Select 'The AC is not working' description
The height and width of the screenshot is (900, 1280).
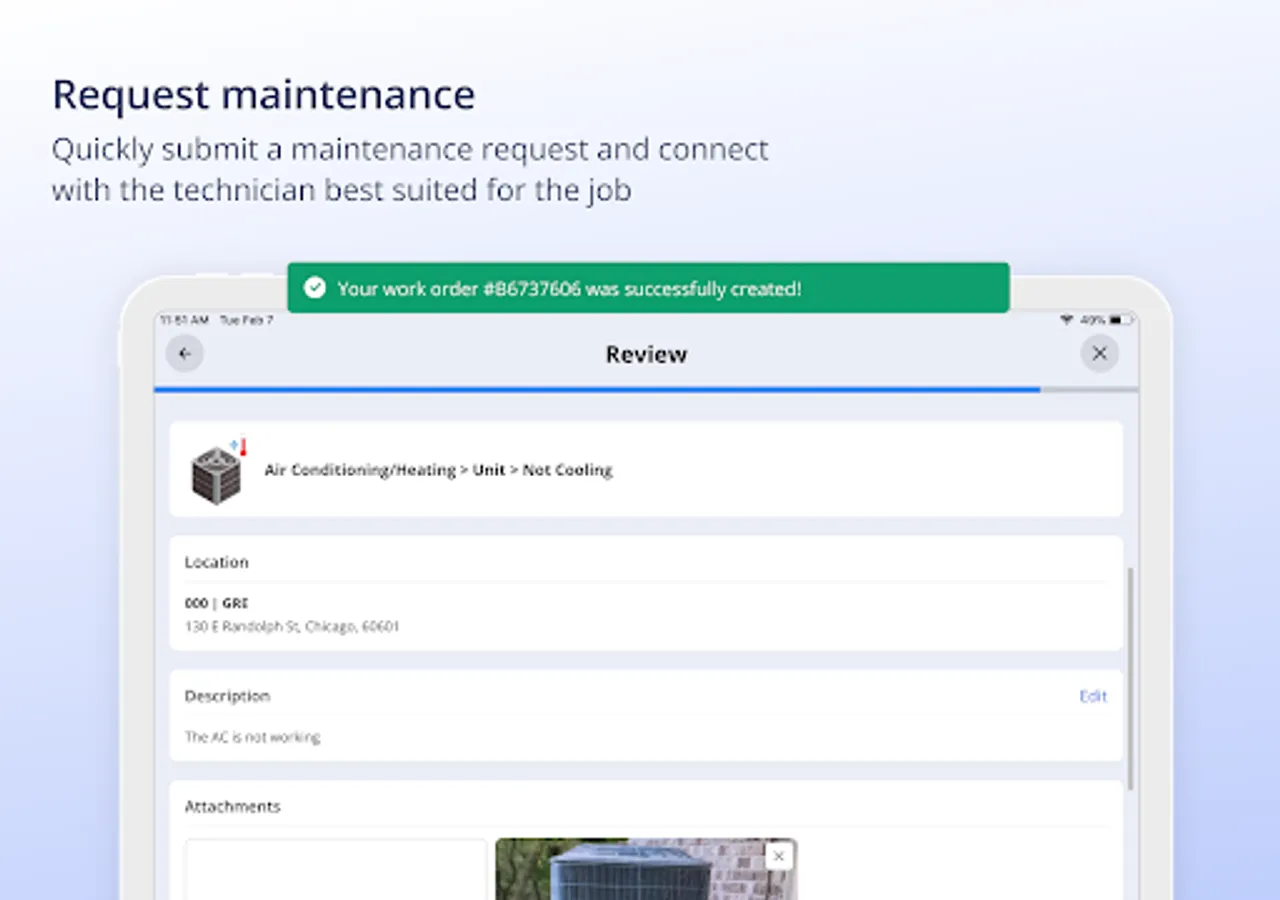point(252,737)
